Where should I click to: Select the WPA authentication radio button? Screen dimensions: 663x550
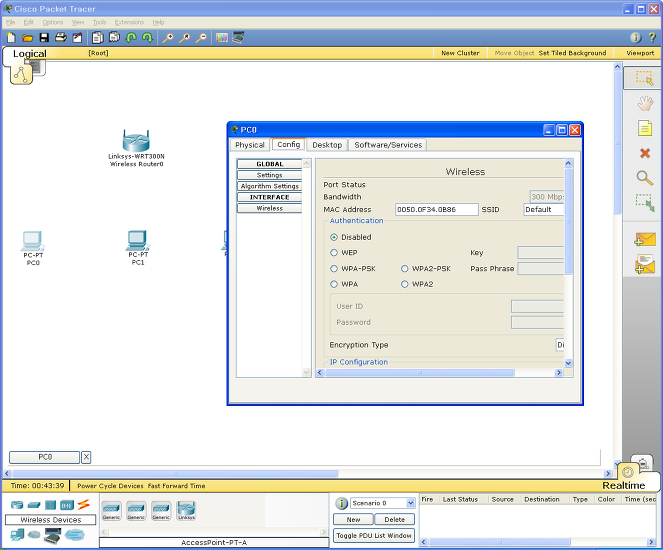(334, 284)
